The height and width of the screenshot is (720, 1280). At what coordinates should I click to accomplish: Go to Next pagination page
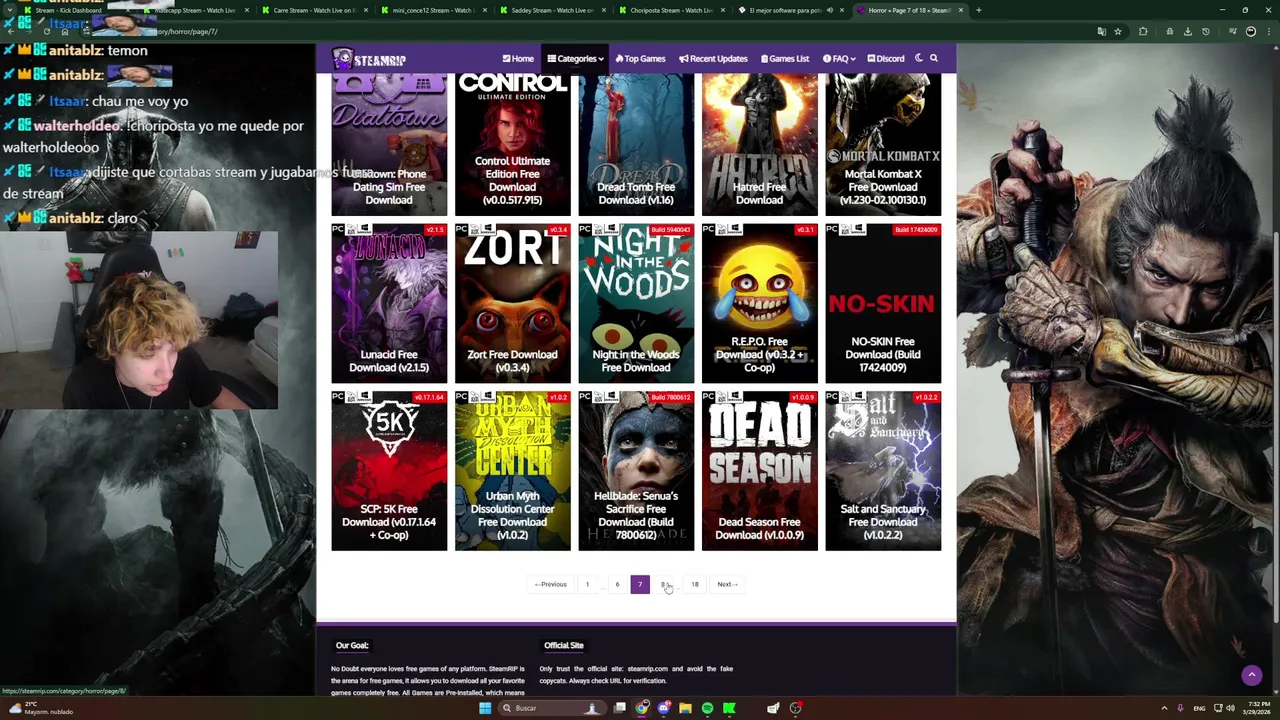(727, 584)
